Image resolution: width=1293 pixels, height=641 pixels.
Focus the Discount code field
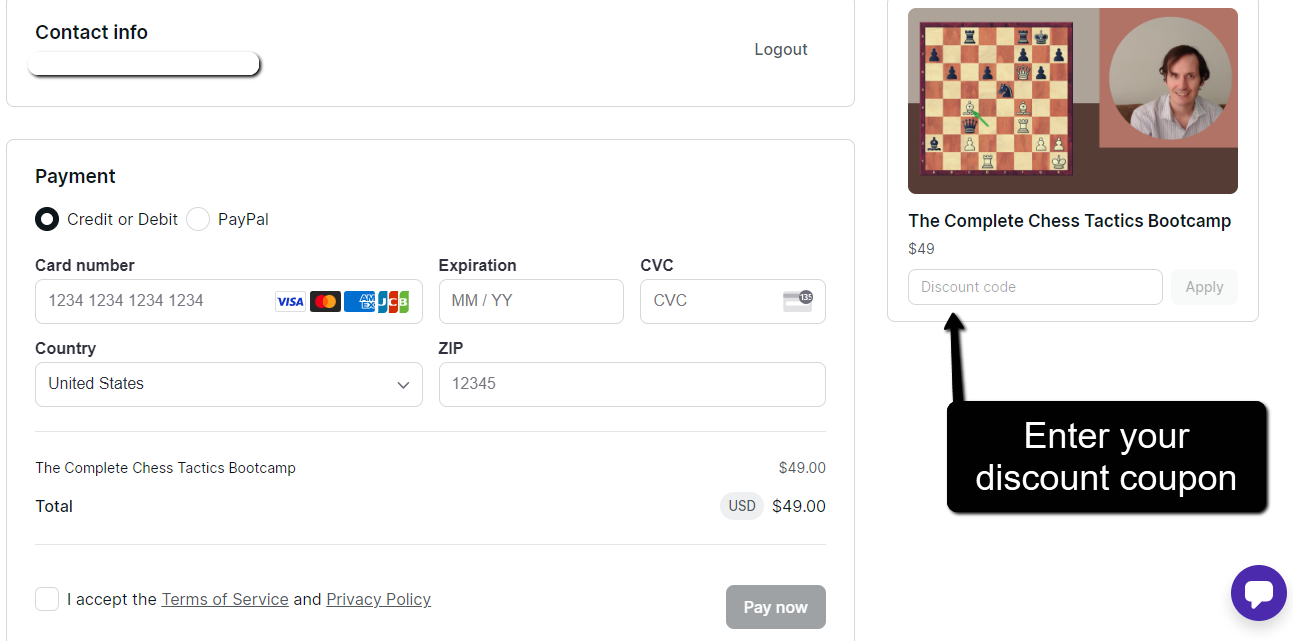point(1034,287)
